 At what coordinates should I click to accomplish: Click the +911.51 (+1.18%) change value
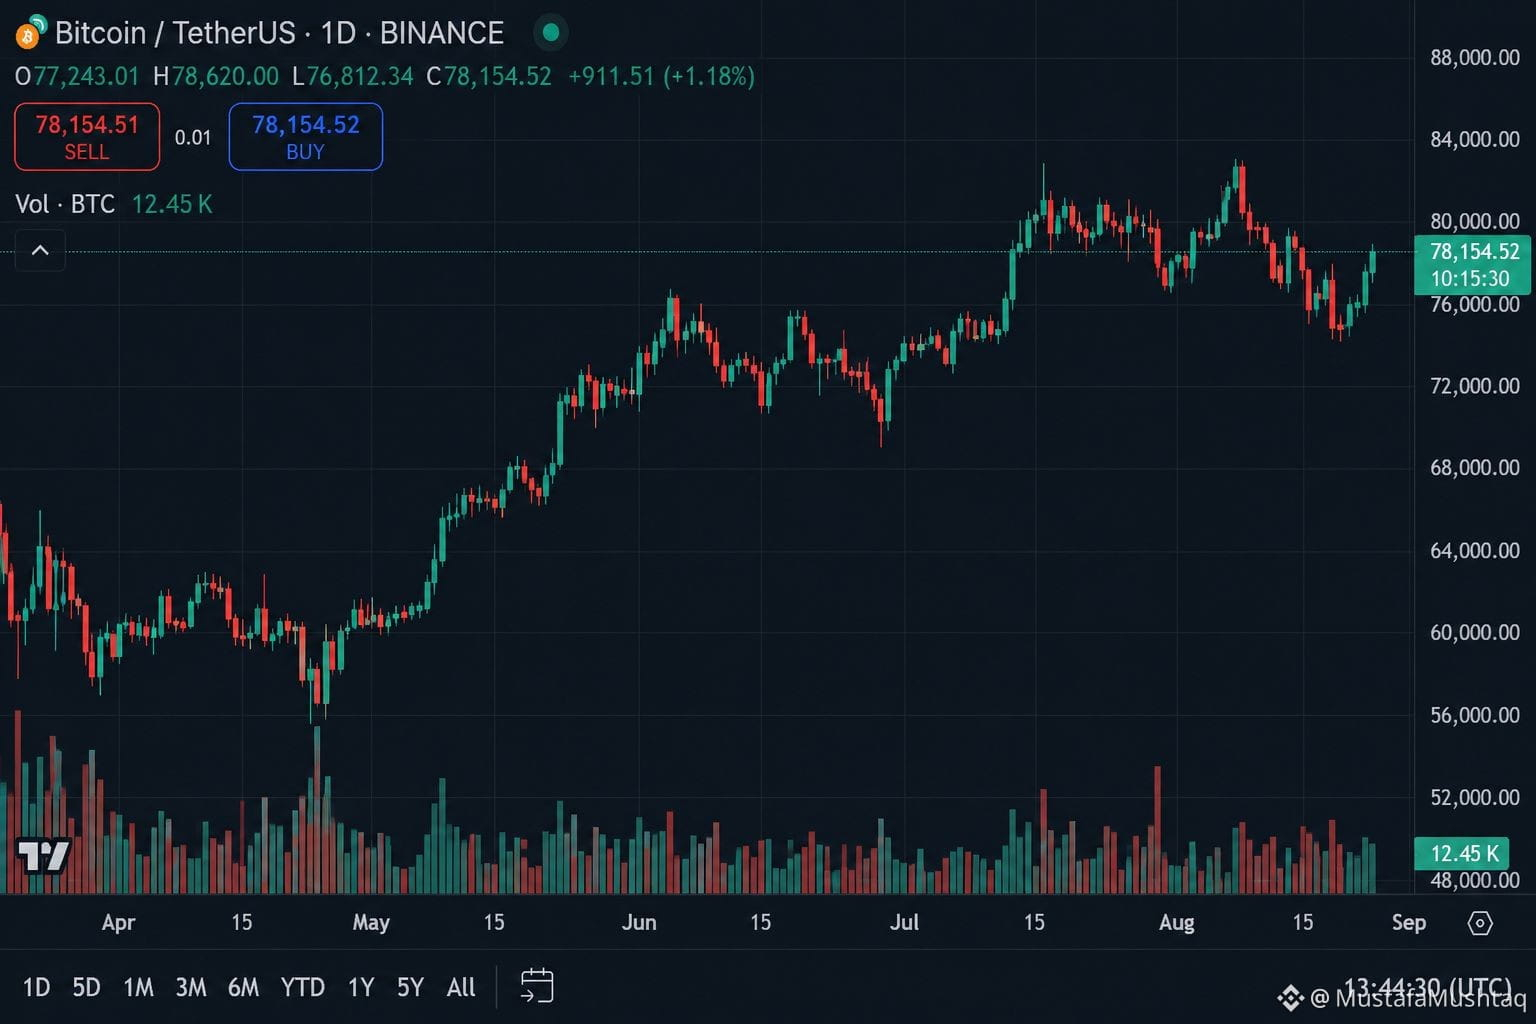[x=661, y=76]
